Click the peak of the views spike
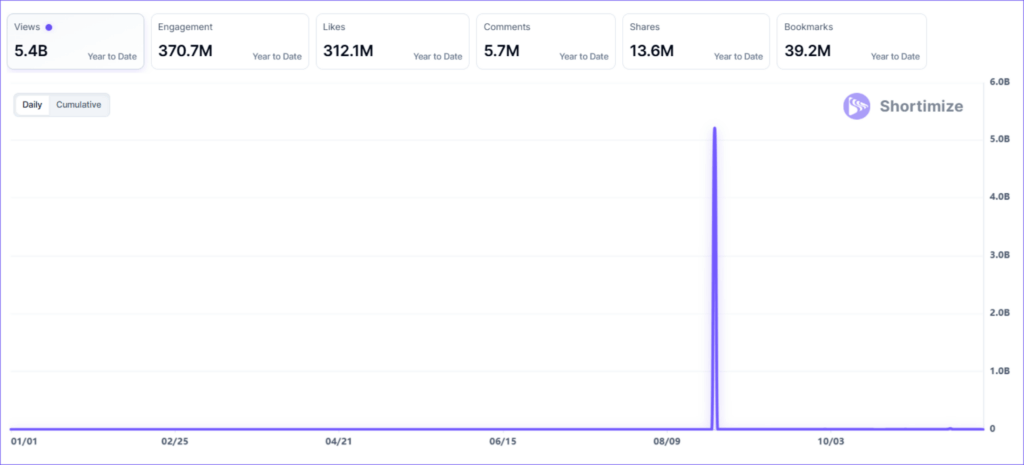The height and width of the screenshot is (465, 1024). click(x=714, y=129)
